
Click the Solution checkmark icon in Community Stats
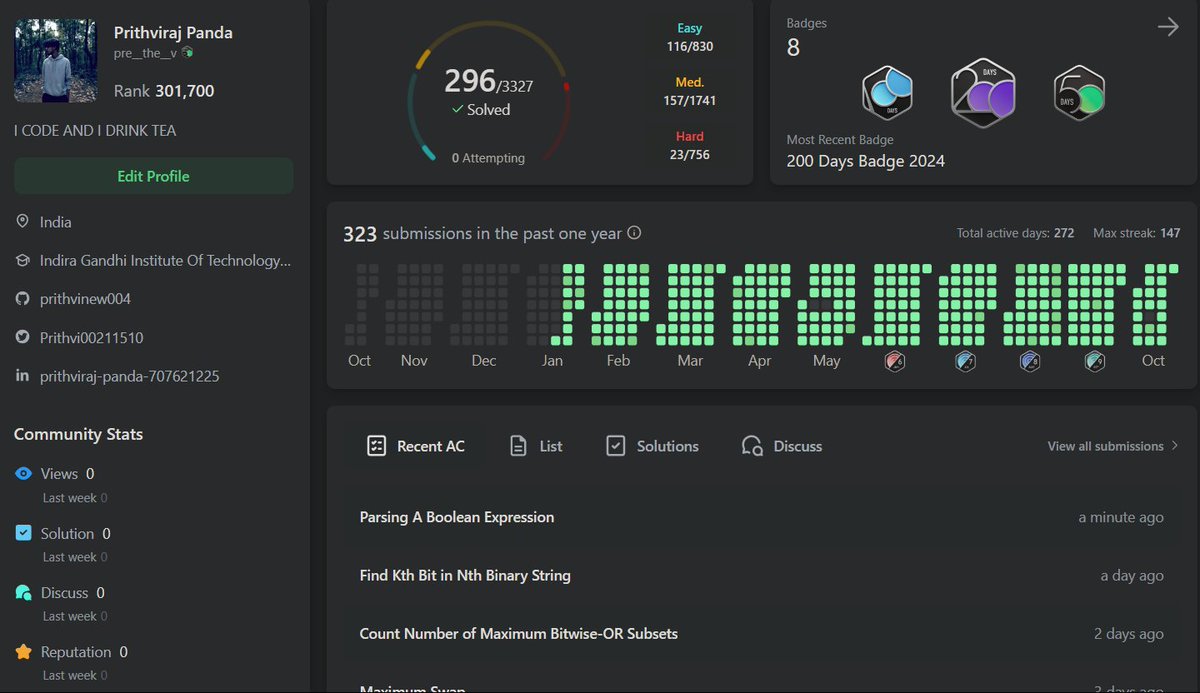tap(24, 533)
